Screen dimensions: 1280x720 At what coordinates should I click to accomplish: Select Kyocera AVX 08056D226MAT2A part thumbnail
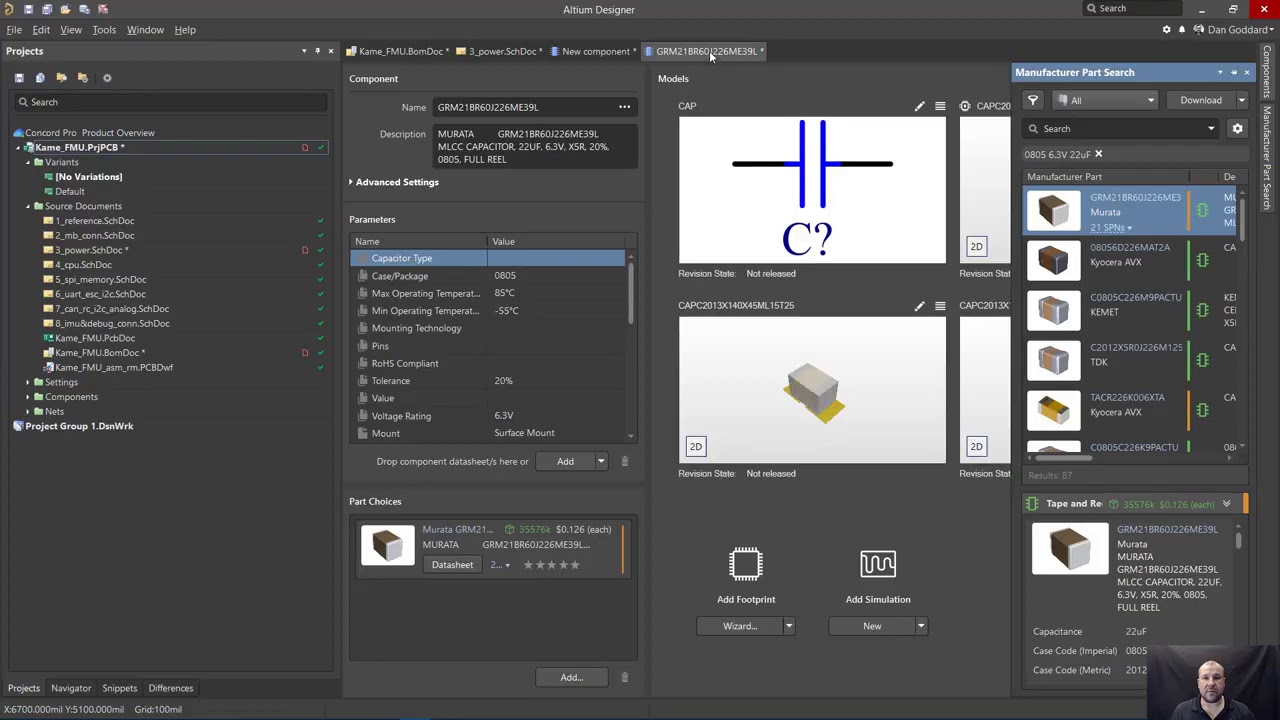[1053, 260]
